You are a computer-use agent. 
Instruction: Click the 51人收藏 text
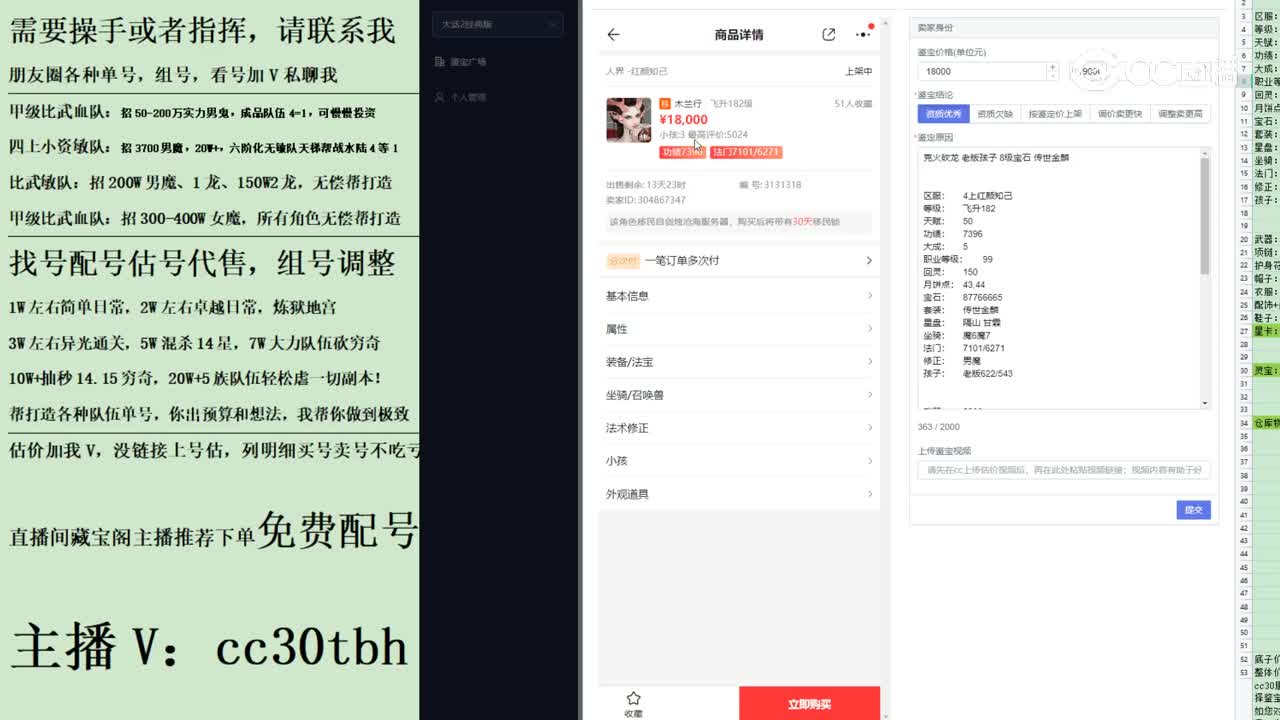pyautogui.click(x=853, y=103)
